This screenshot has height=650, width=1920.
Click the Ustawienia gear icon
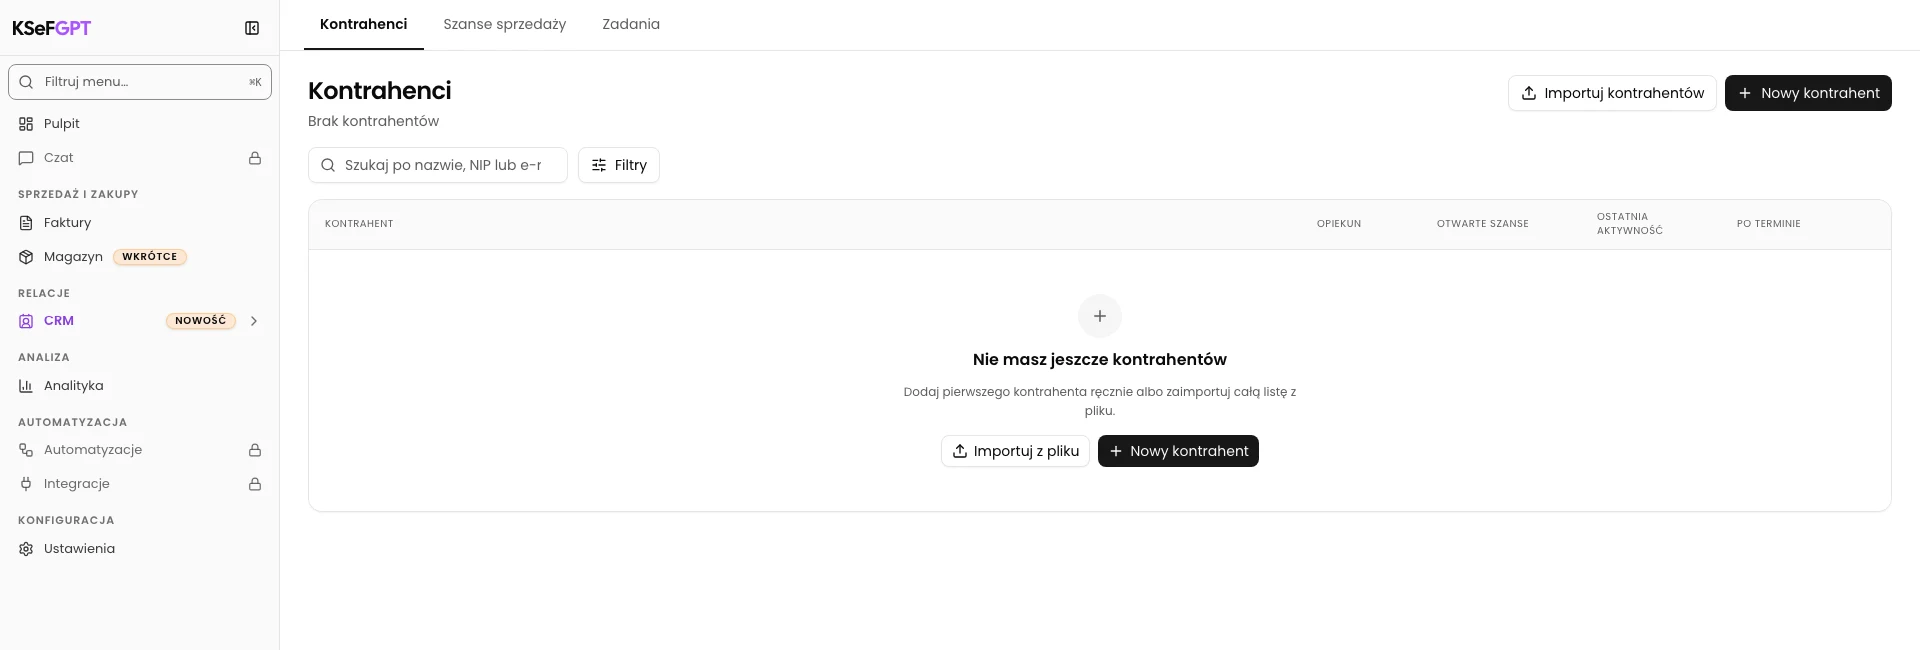click(x=26, y=549)
